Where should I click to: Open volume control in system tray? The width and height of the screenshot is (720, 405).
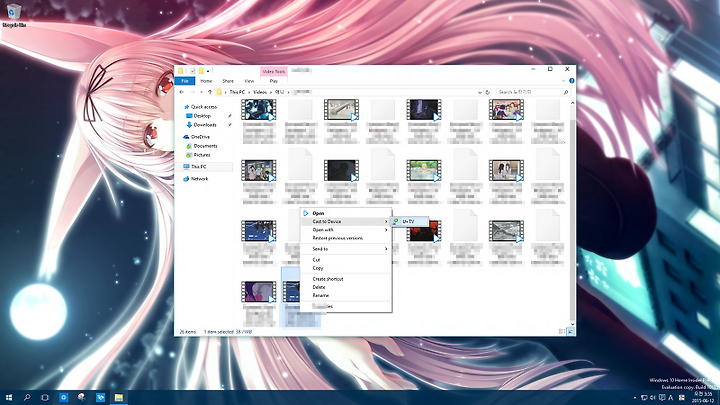(x=652, y=398)
